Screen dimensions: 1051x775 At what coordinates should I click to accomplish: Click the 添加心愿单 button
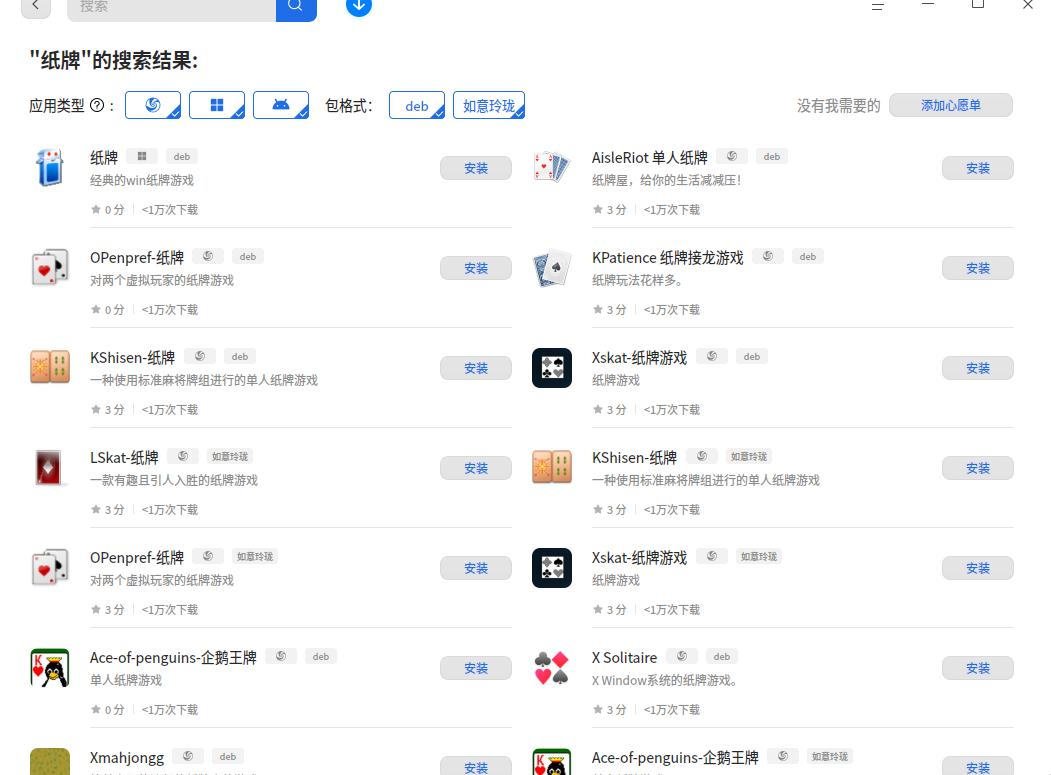coord(950,105)
